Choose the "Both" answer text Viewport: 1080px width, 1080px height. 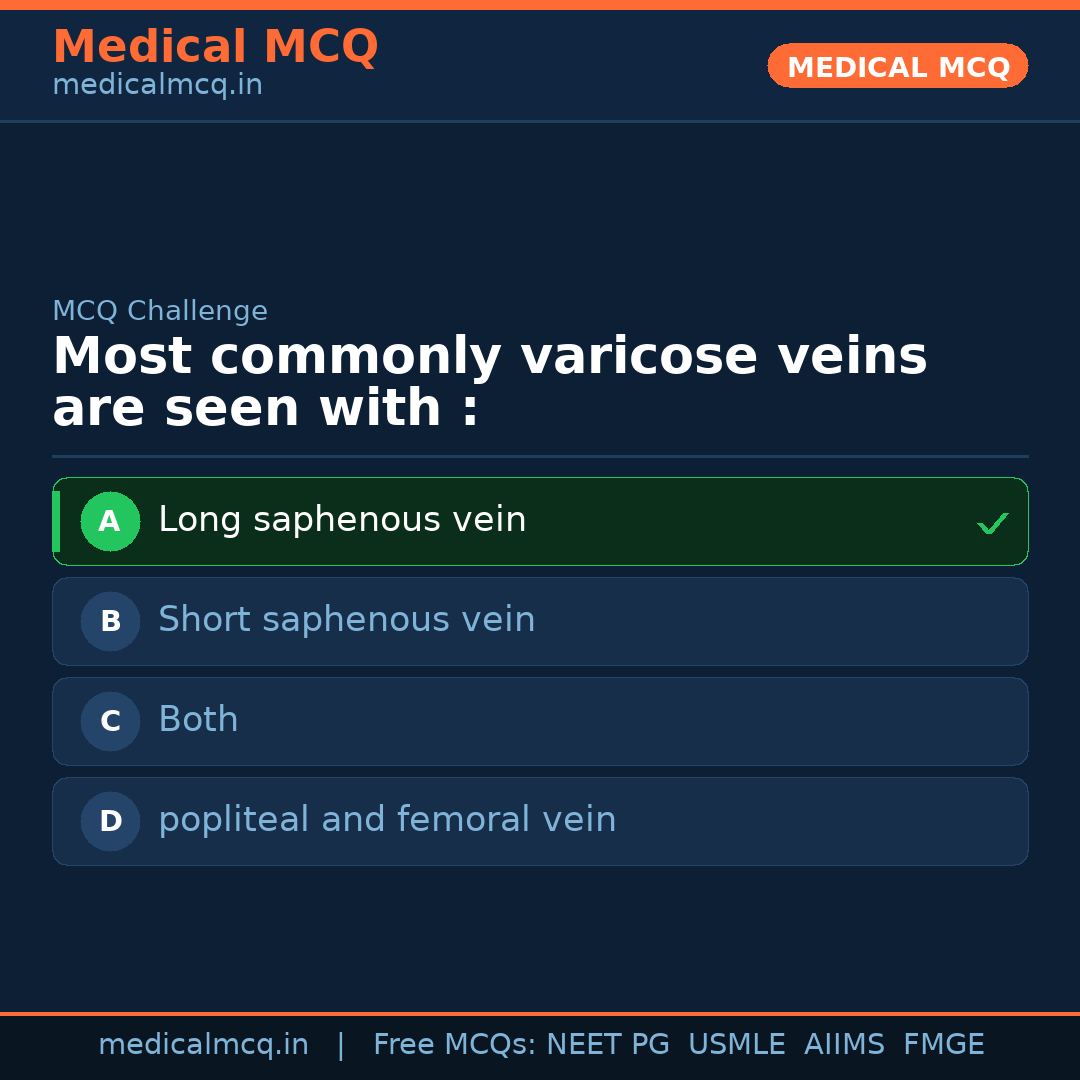[x=198, y=720]
